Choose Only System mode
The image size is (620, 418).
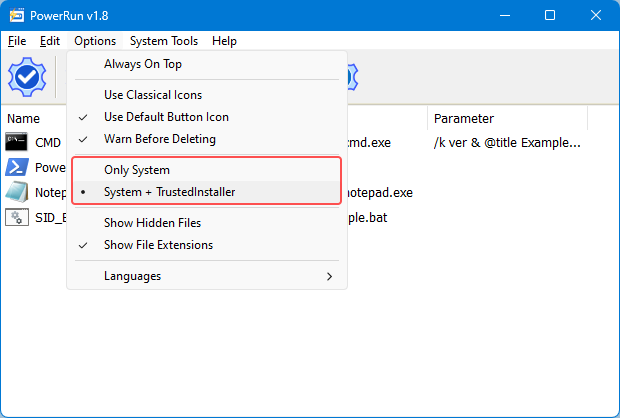click(x=137, y=170)
